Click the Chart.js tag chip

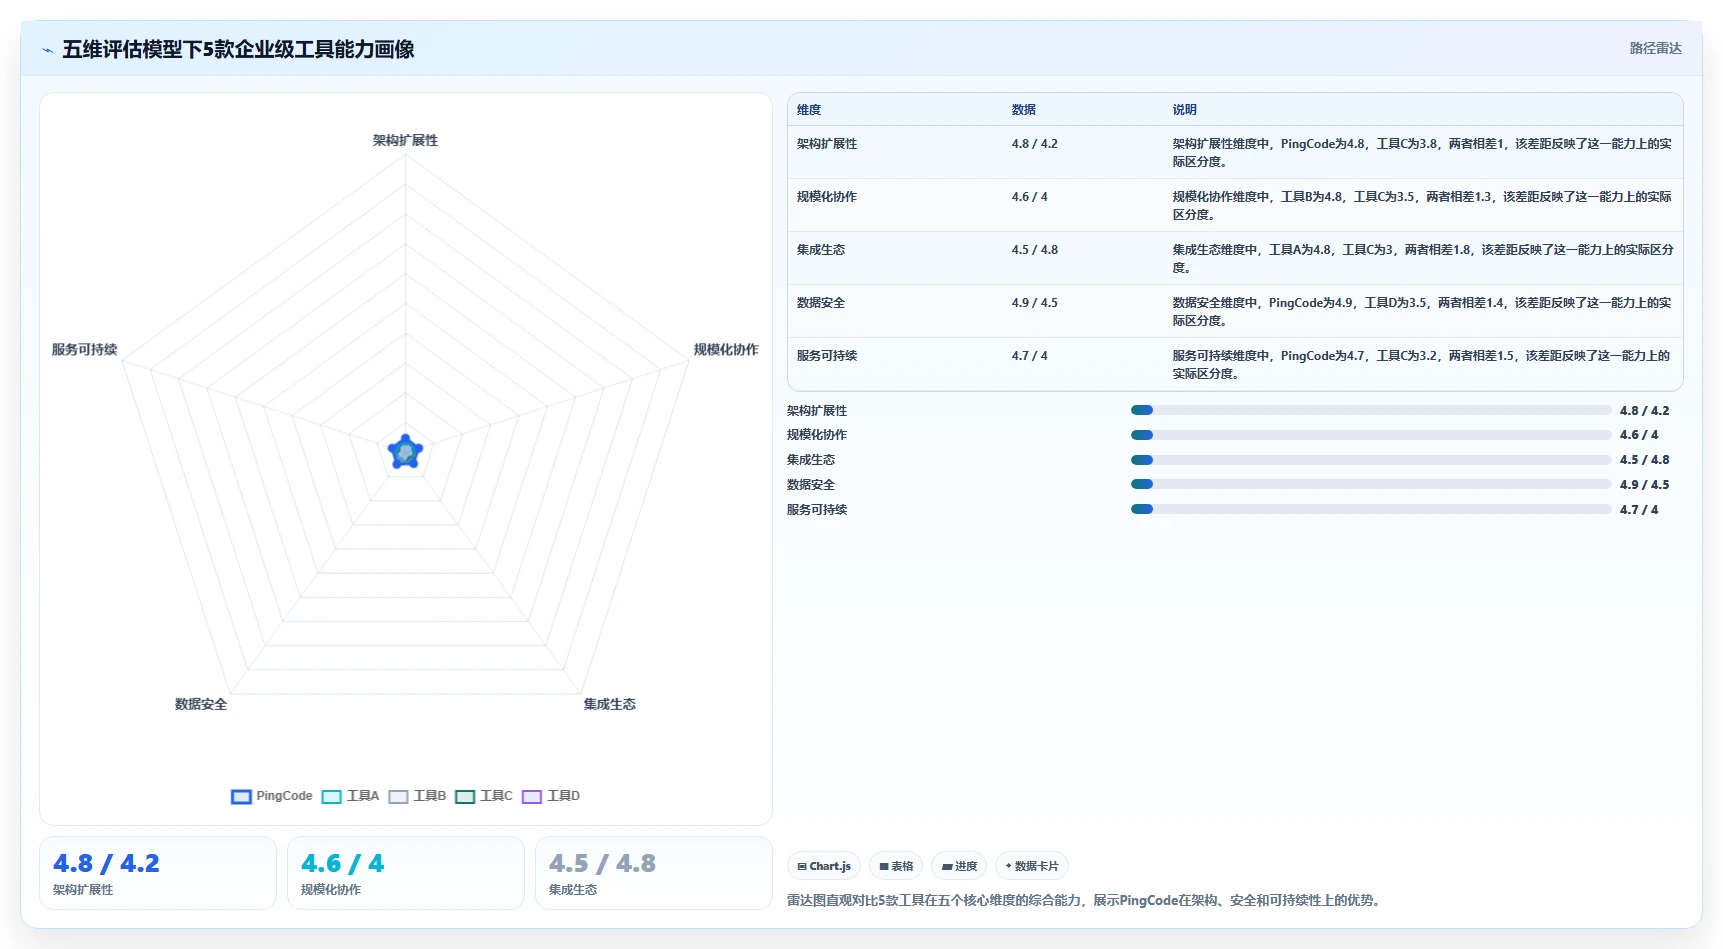pos(824,866)
